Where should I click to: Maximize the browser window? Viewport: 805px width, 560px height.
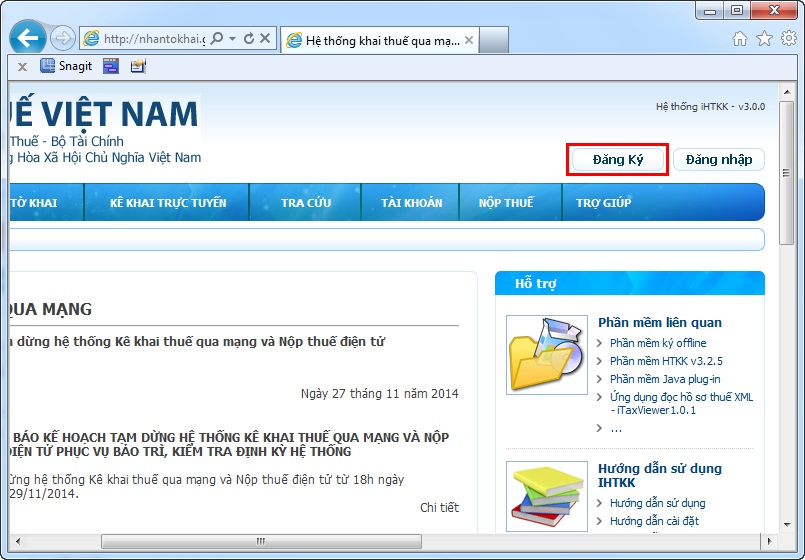(x=737, y=10)
